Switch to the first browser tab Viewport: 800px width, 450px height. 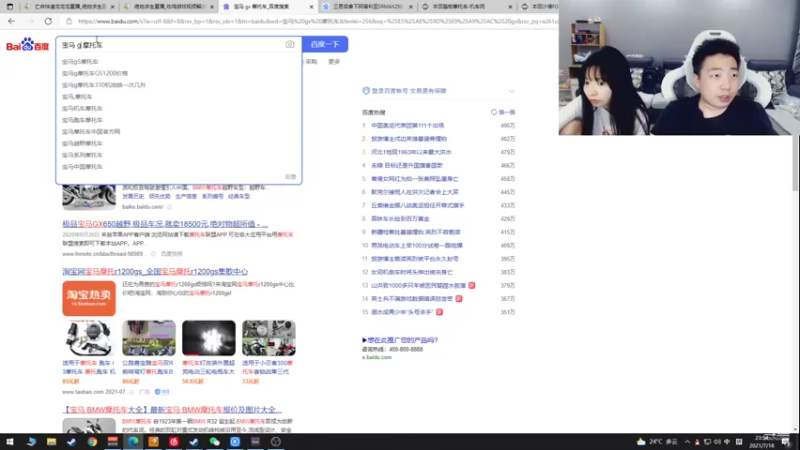tap(69, 7)
